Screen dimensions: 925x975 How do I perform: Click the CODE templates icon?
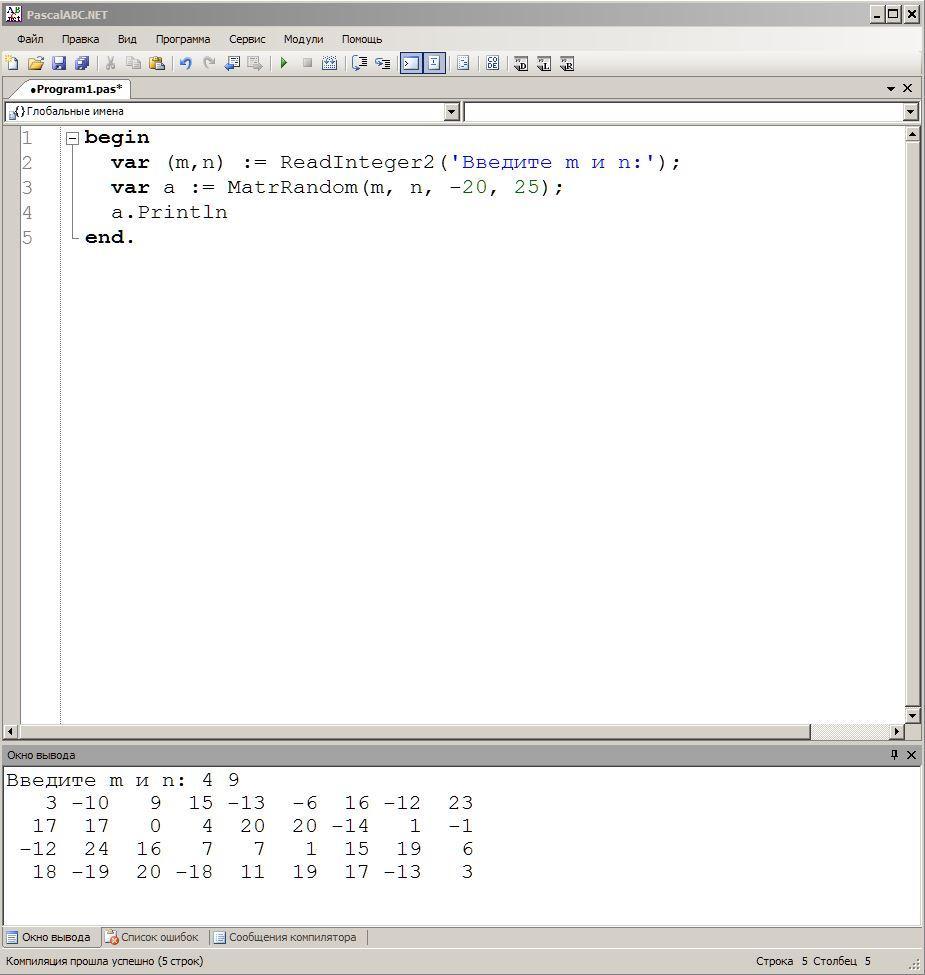(492, 63)
